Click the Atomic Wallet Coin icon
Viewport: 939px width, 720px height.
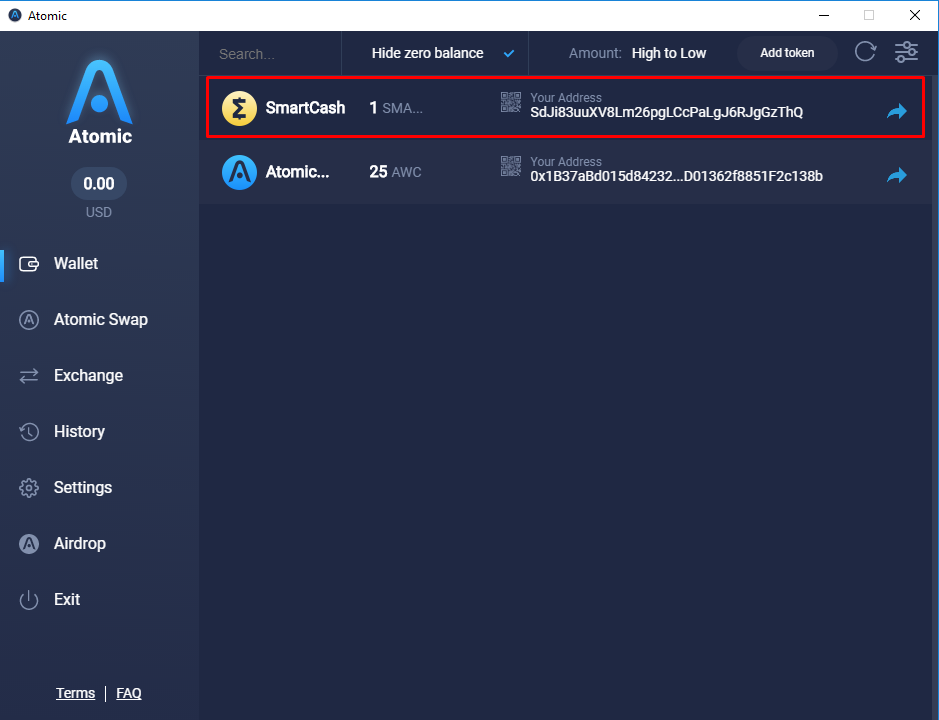[239, 173]
